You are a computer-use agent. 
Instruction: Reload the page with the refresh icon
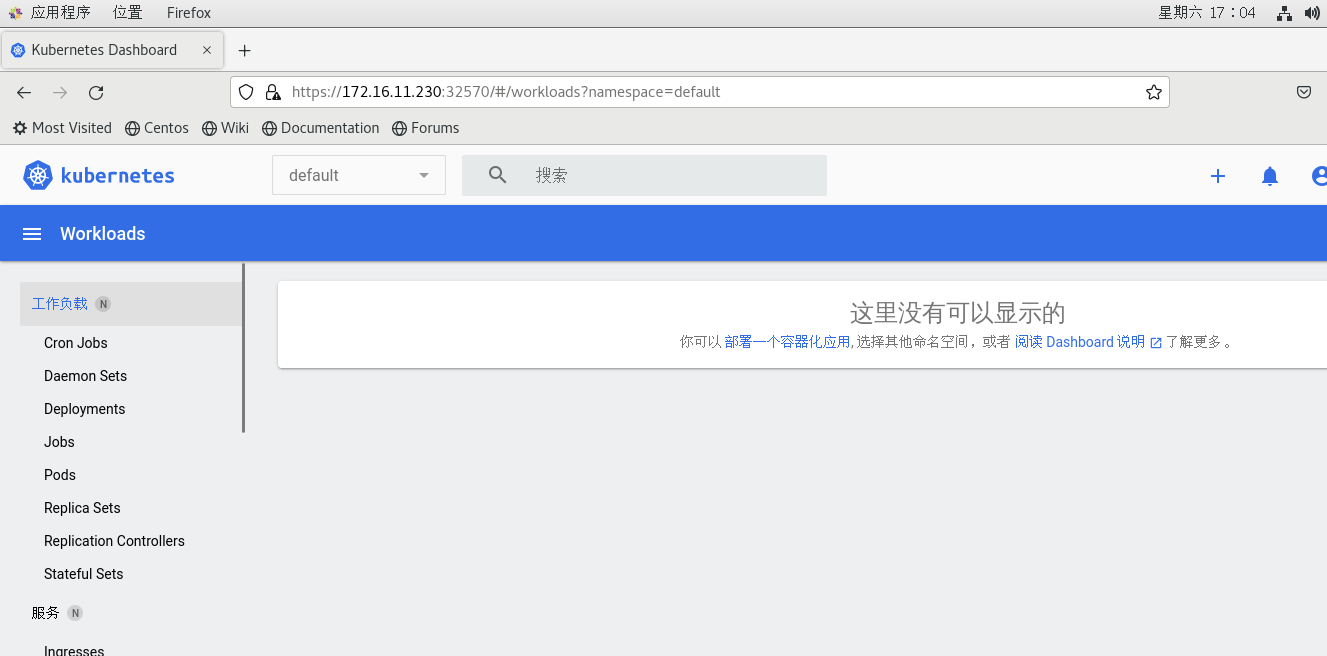point(96,92)
